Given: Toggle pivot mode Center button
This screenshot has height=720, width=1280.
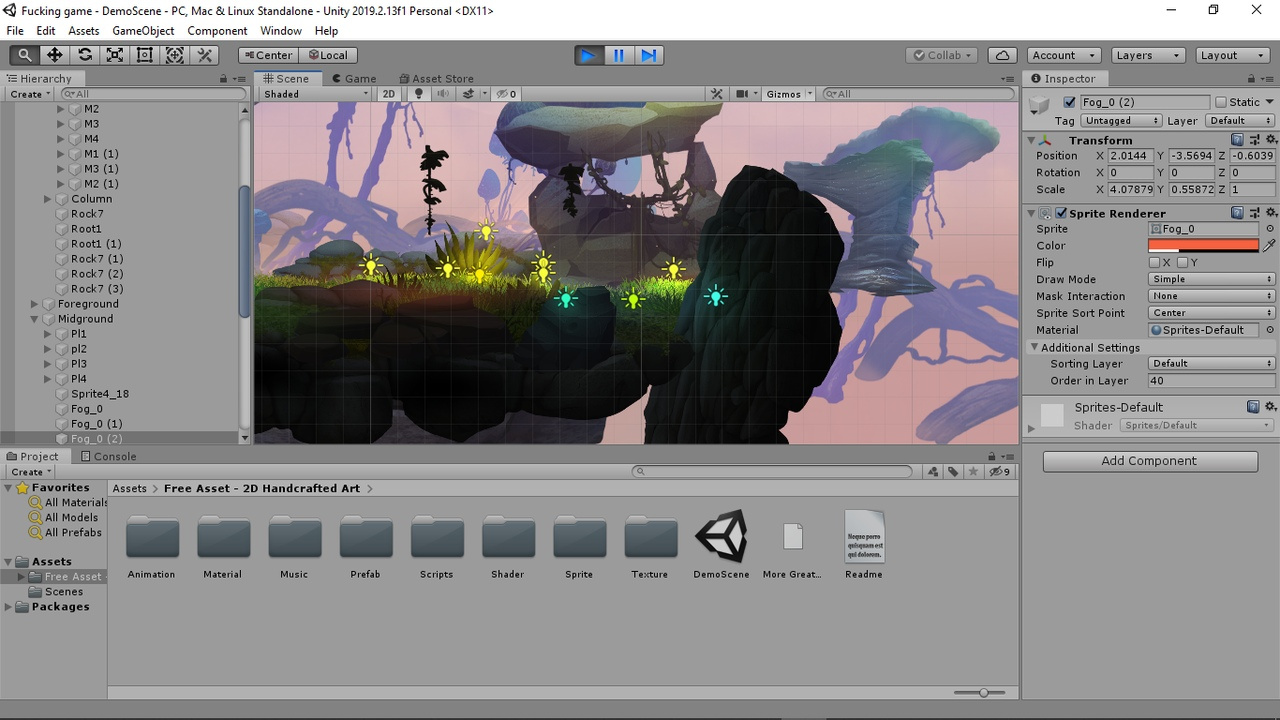Looking at the screenshot, I should click(x=267, y=55).
